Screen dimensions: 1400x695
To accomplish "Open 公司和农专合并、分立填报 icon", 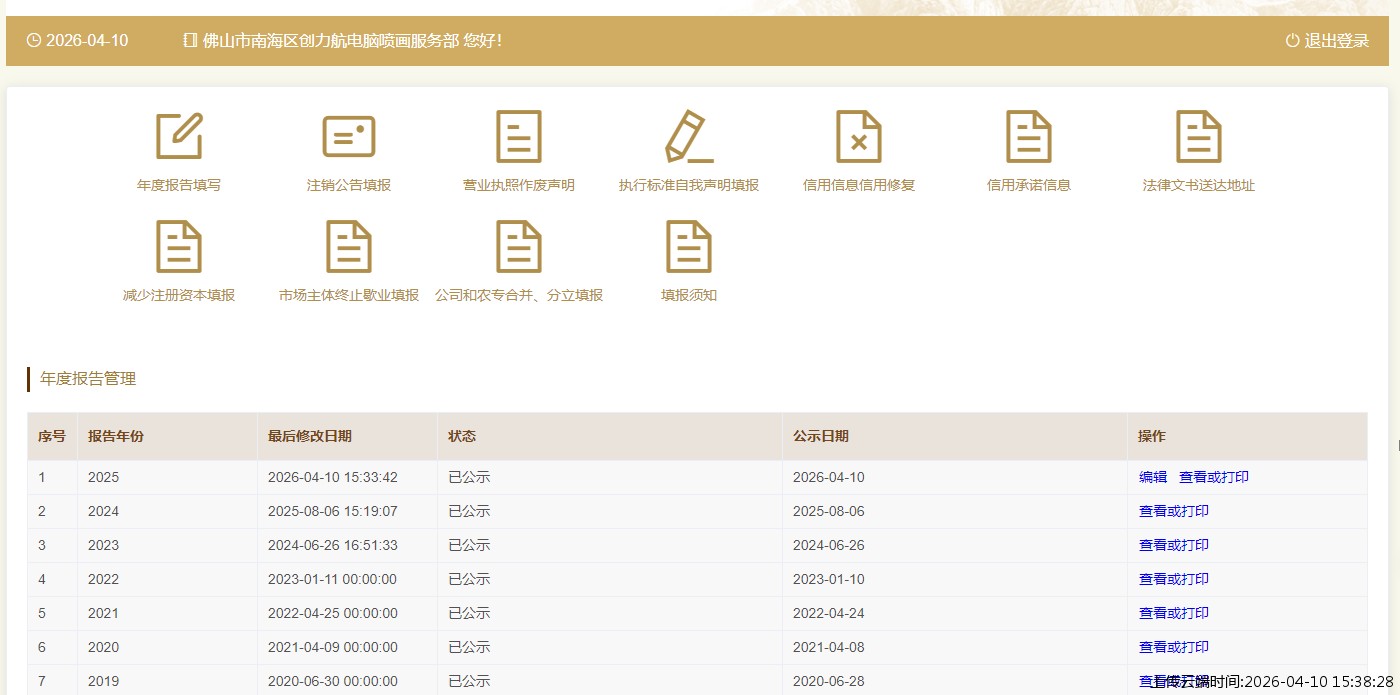I will pyautogui.click(x=519, y=247).
